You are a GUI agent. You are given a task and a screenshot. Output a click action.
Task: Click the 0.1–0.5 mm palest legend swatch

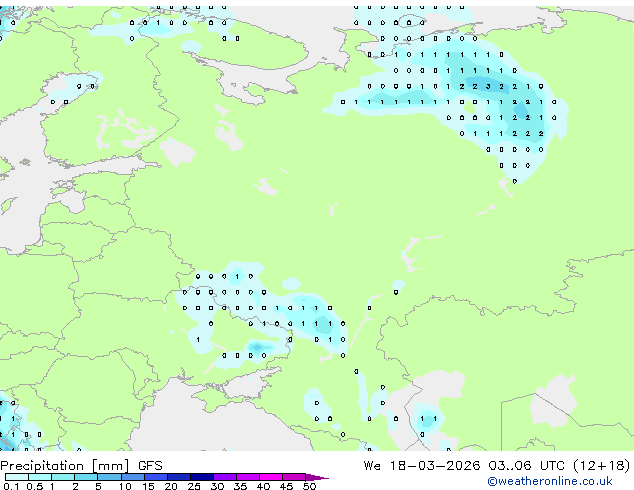pyautogui.click(x=17, y=477)
